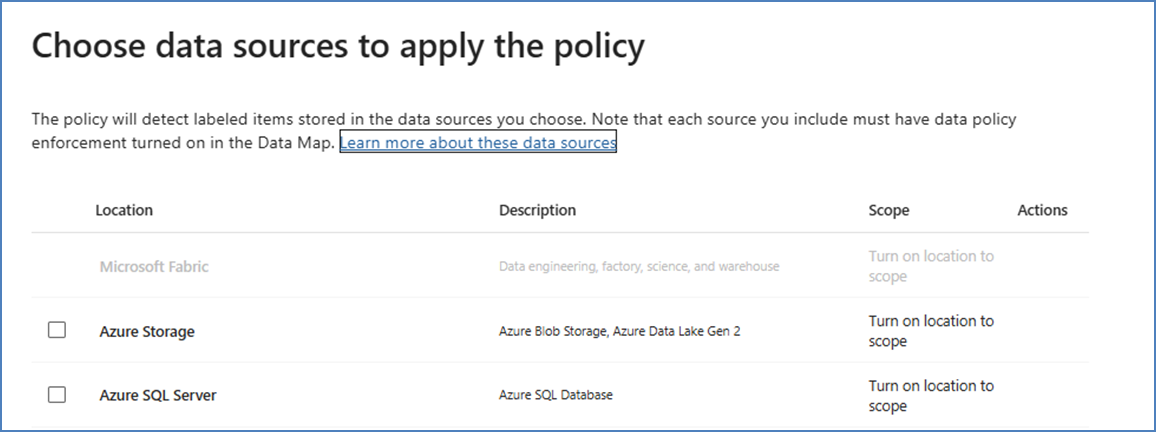Click the 'Azure SQL Database' description text

click(x=556, y=395)
